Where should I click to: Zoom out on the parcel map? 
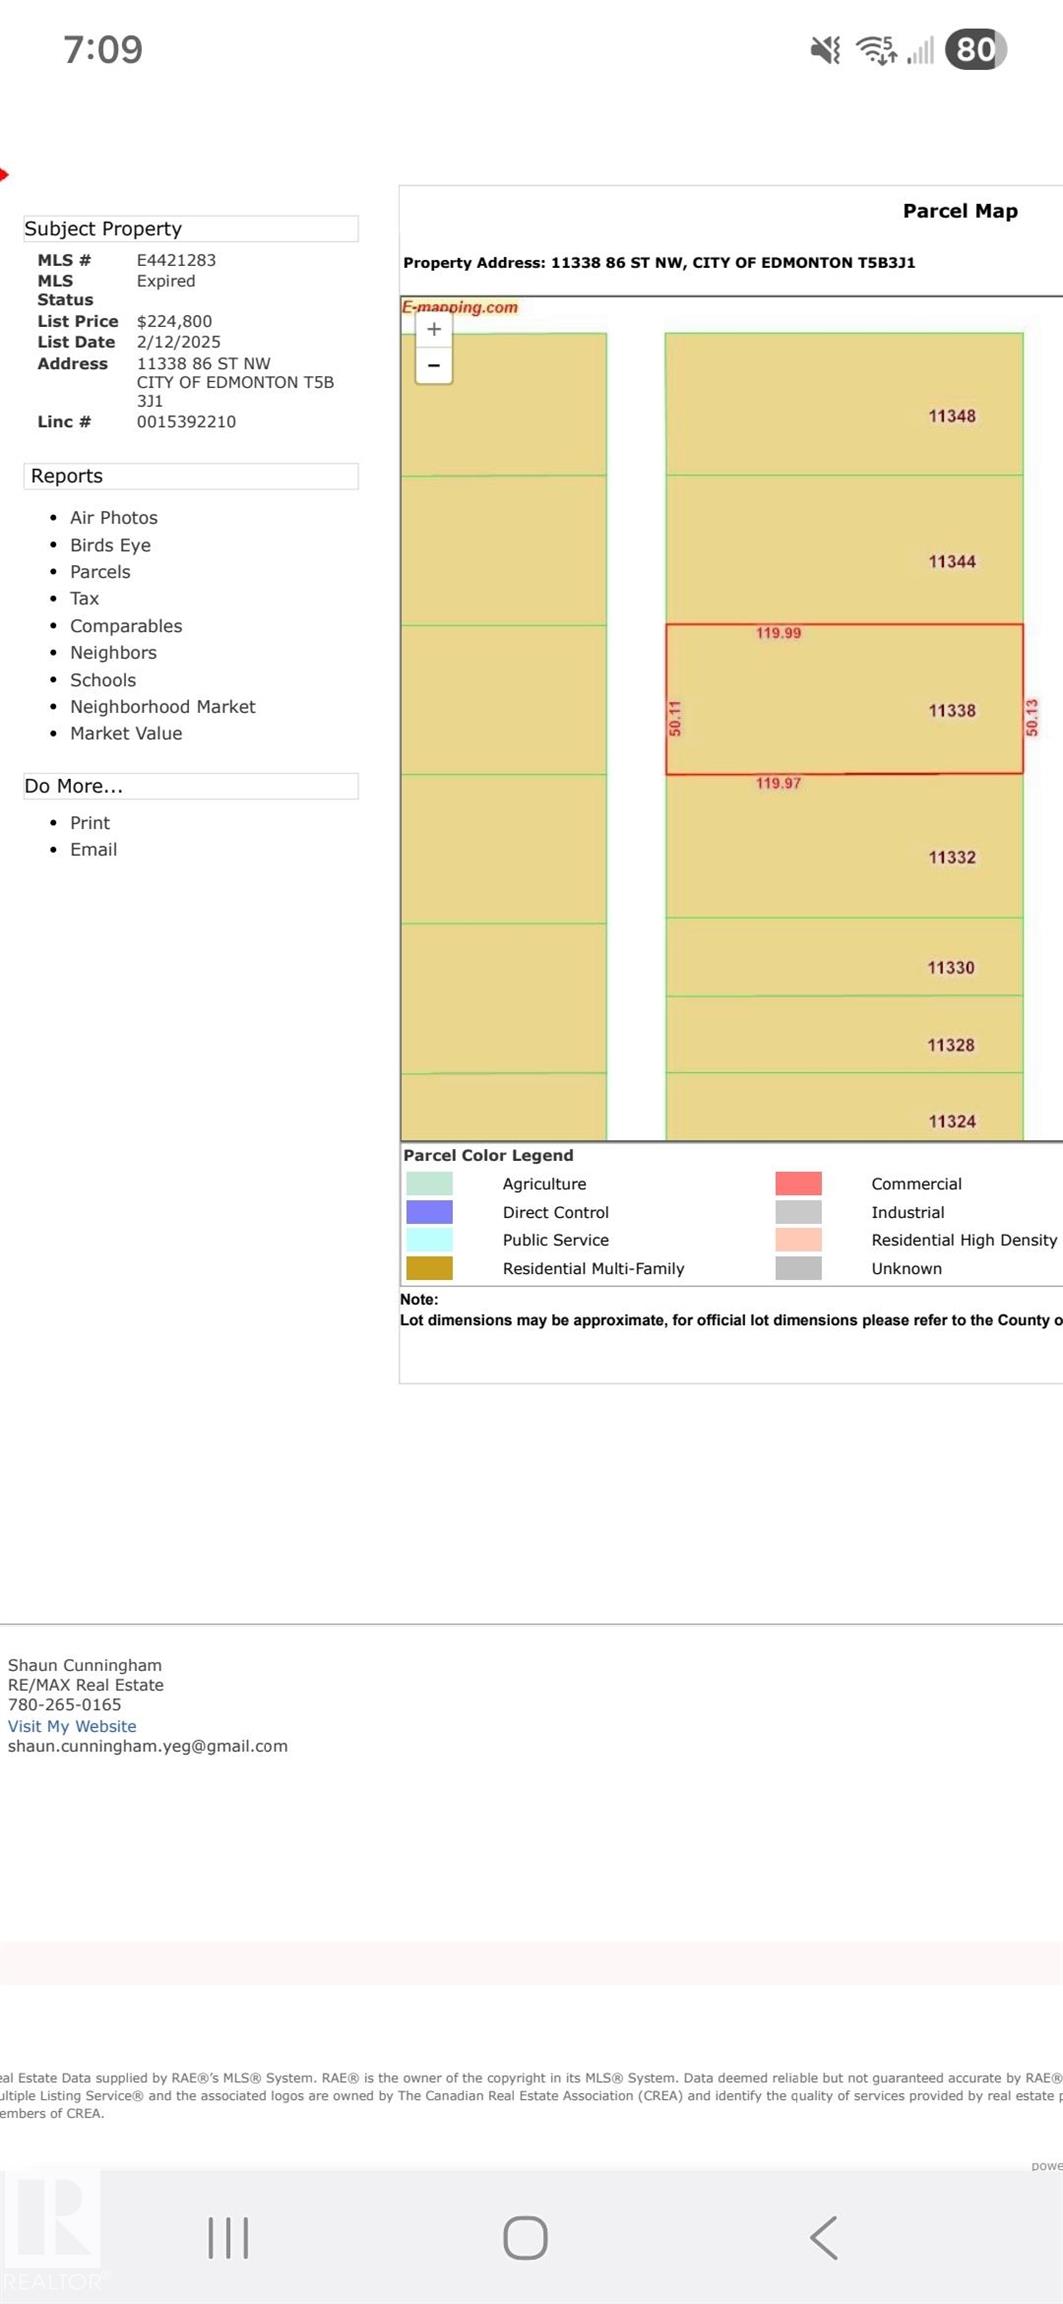(x=434, y=366)
